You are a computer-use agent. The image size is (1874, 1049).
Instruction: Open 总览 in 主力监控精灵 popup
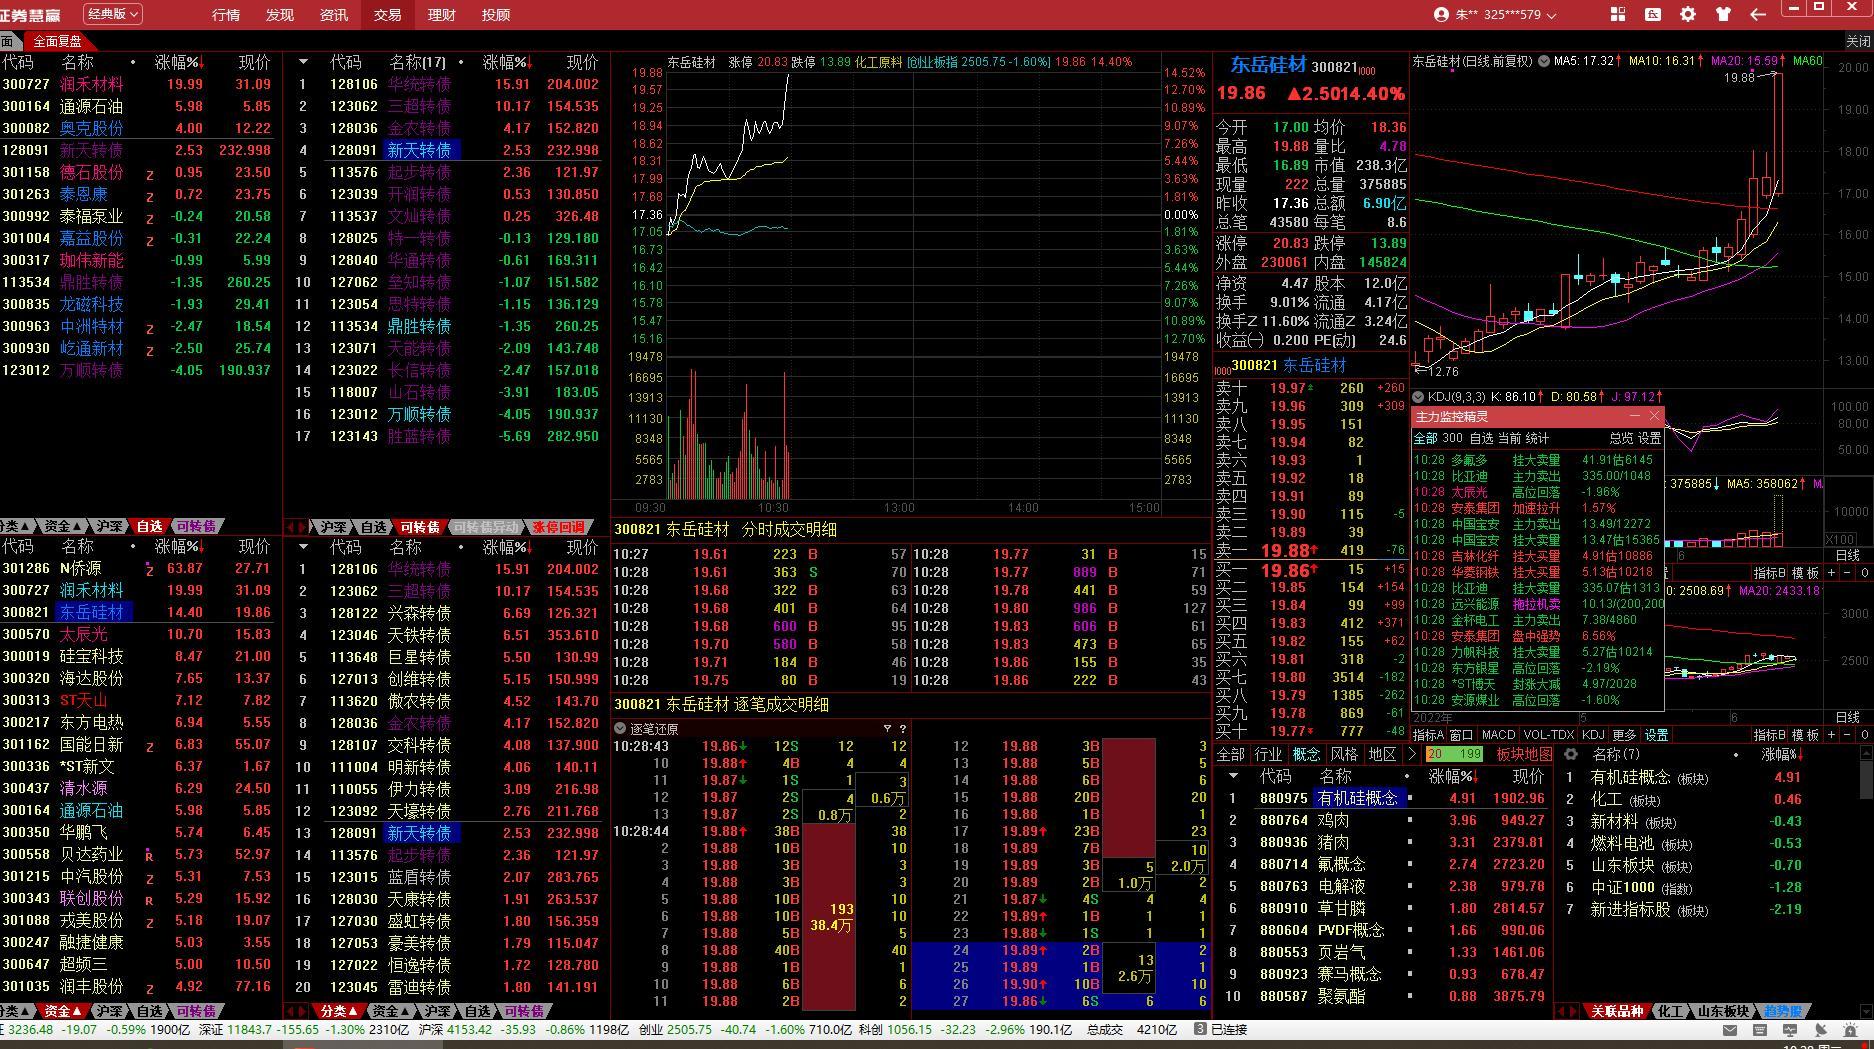pyautogui.click(x=1621, y=438)
